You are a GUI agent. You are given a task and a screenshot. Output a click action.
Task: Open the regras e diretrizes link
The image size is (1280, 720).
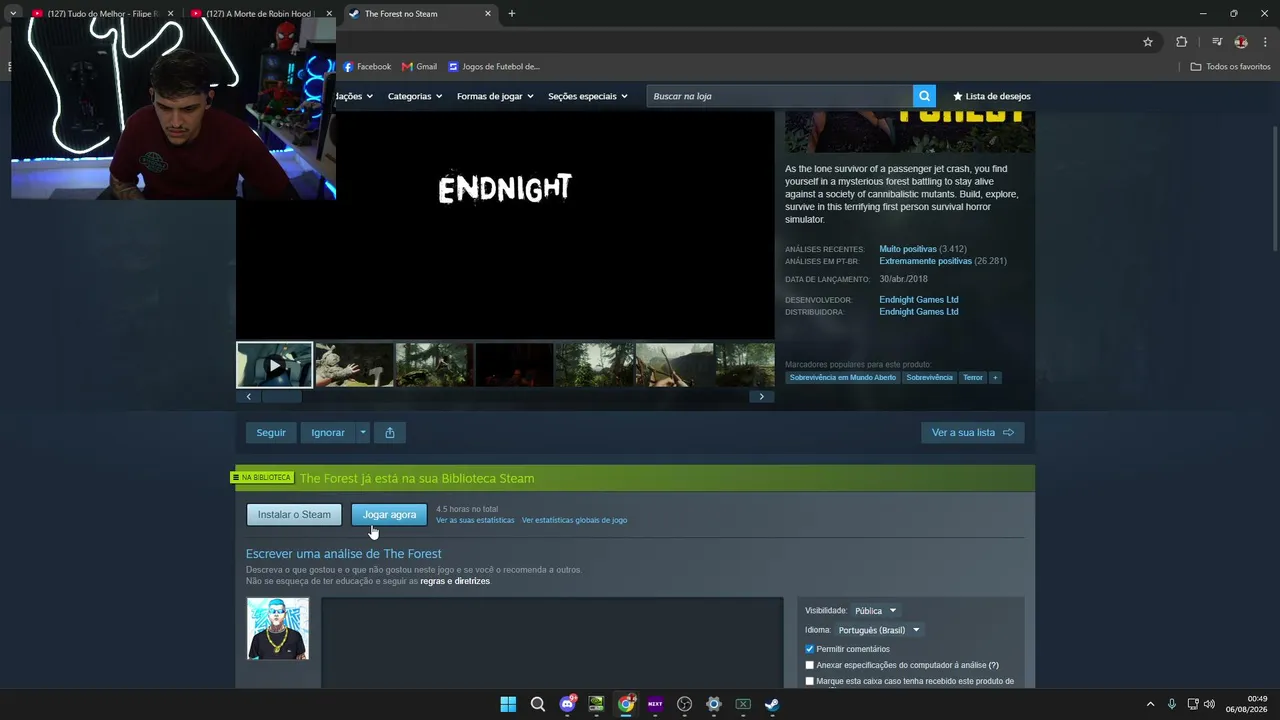click(455, 581)
